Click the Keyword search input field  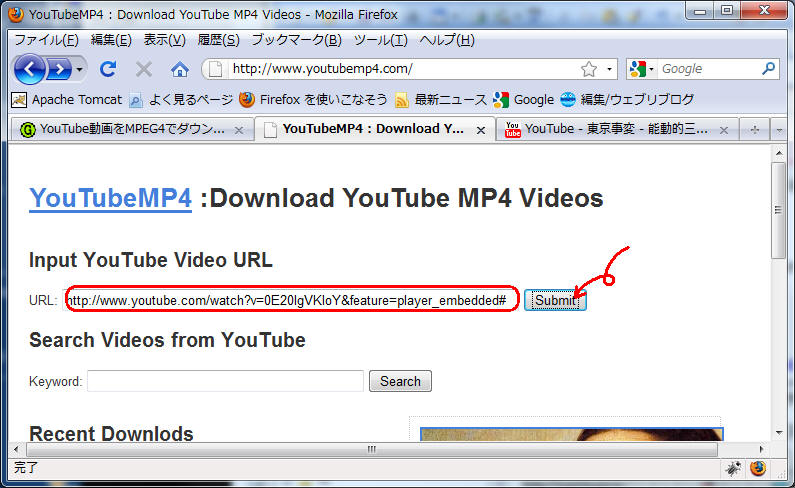point(225,381)
